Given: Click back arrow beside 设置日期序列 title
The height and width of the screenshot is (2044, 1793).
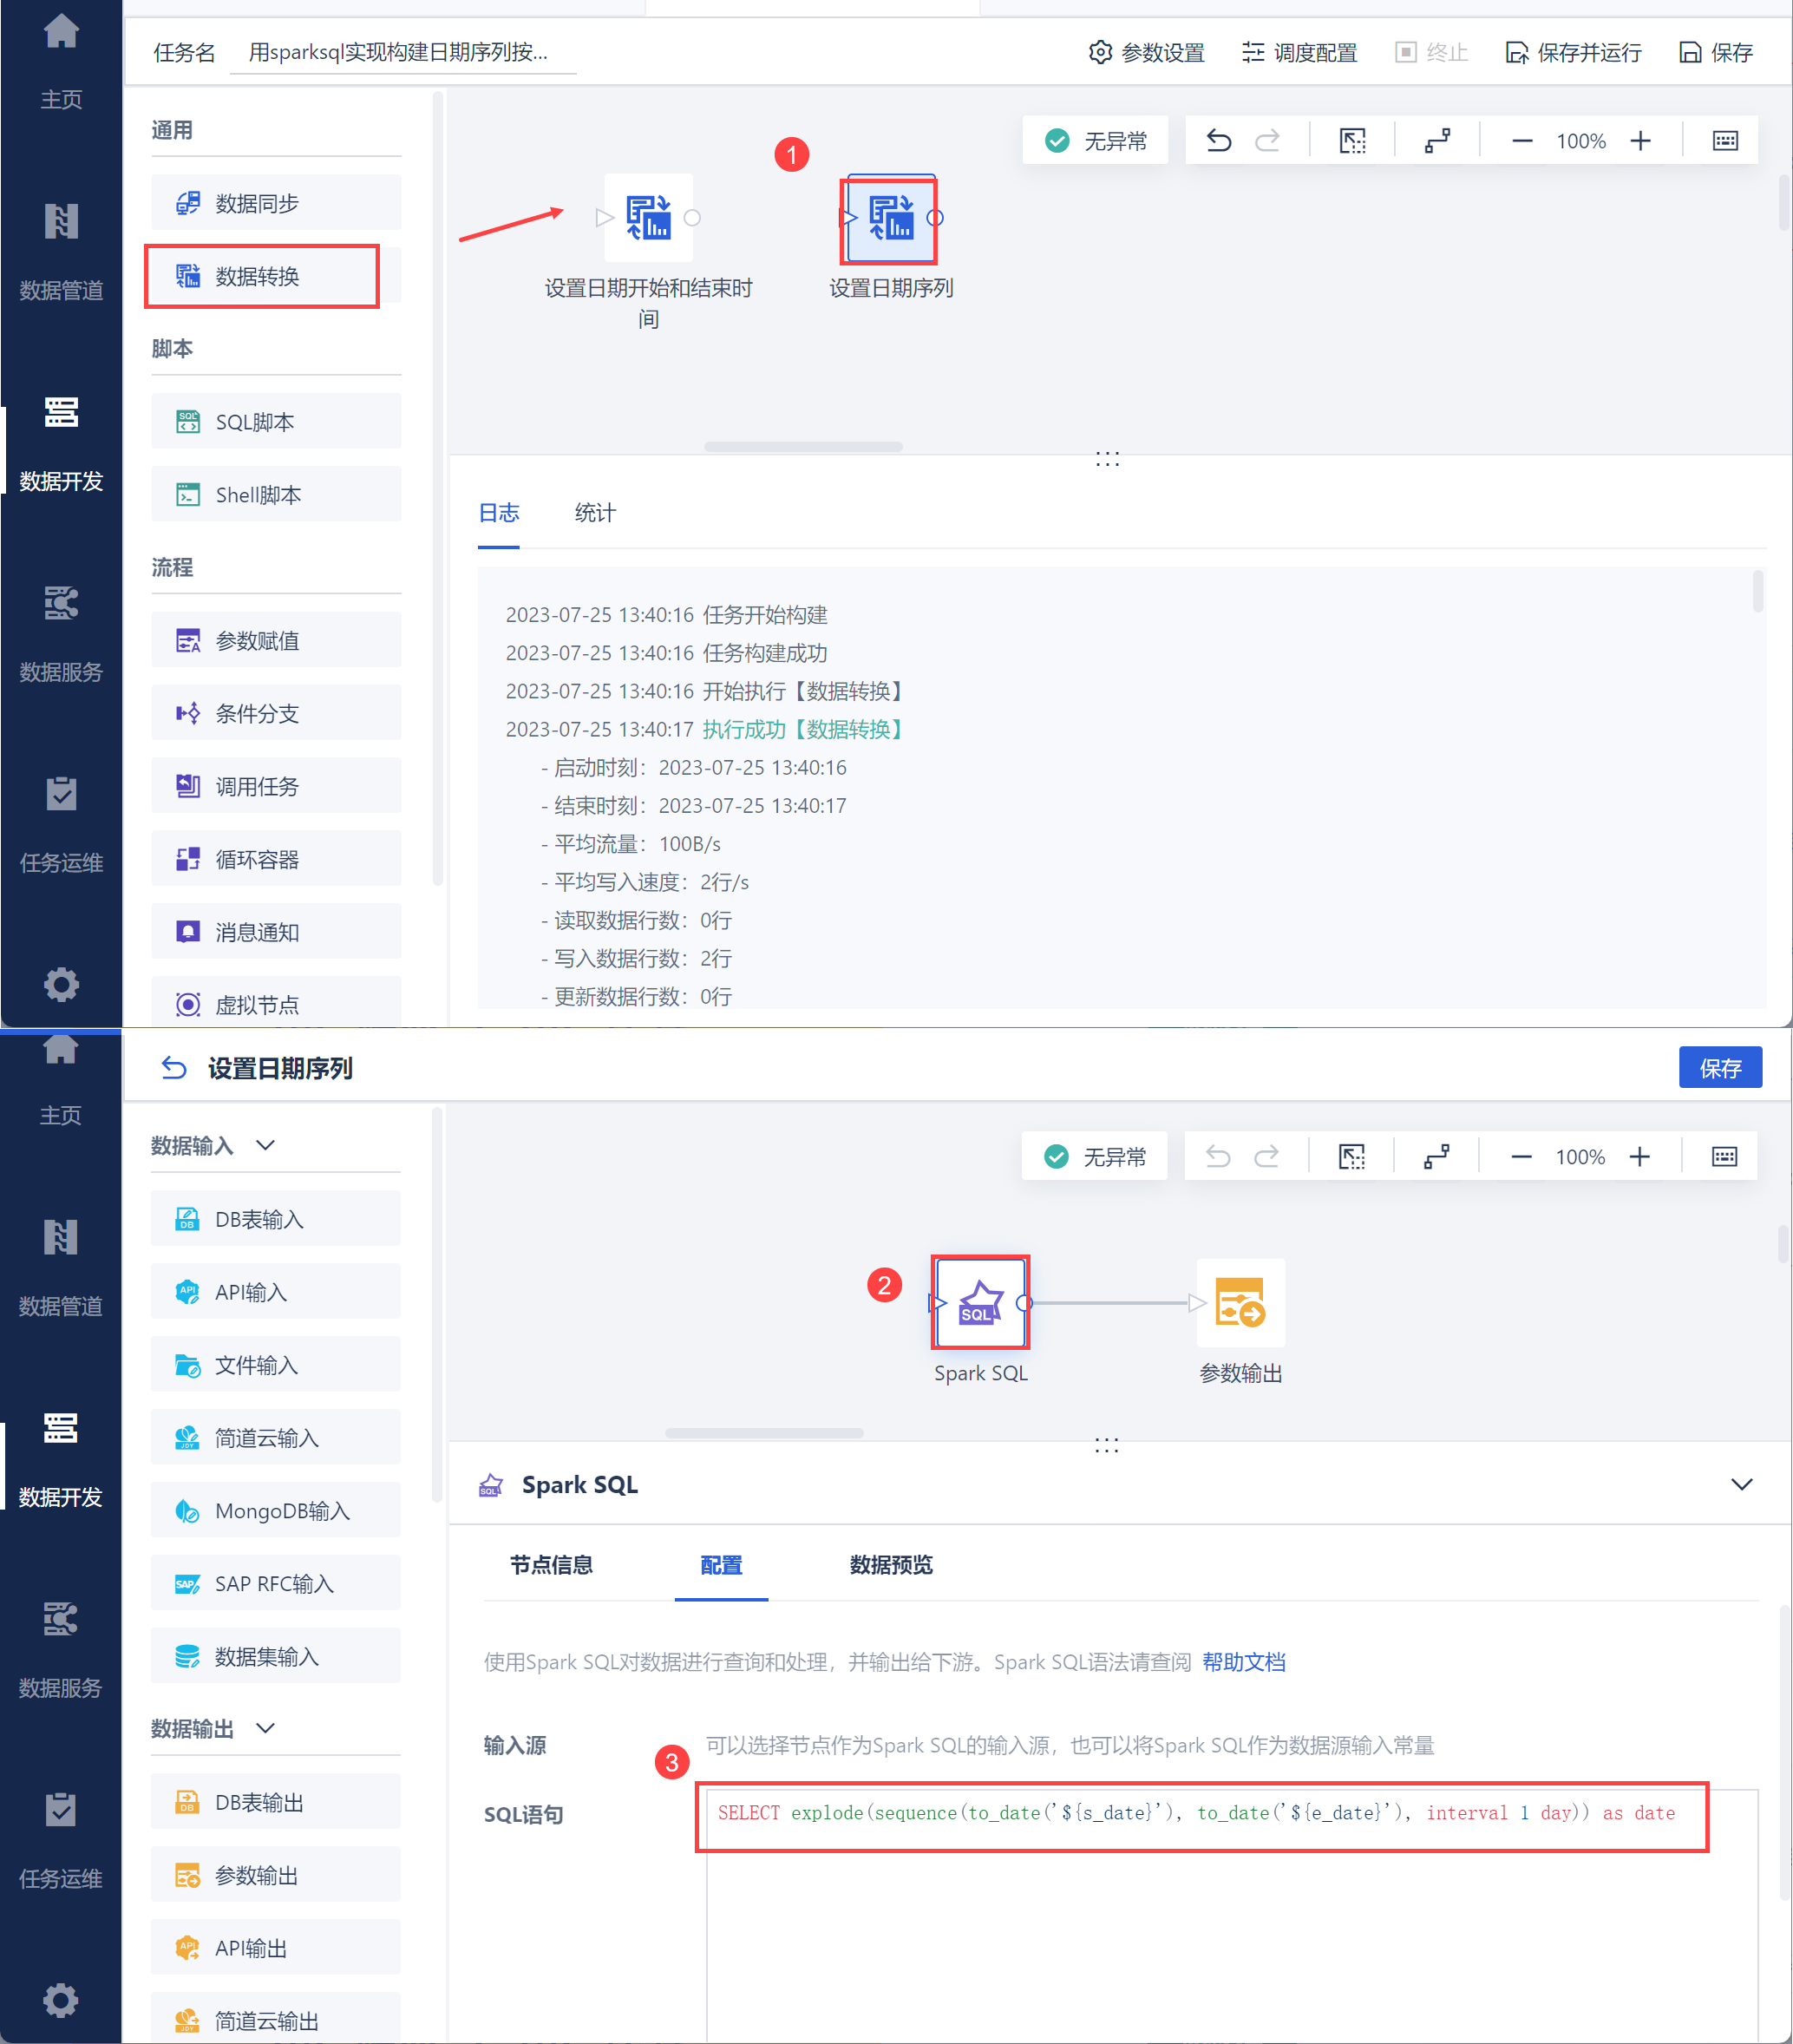Looking at the screenshot, I should point(174,1068).
